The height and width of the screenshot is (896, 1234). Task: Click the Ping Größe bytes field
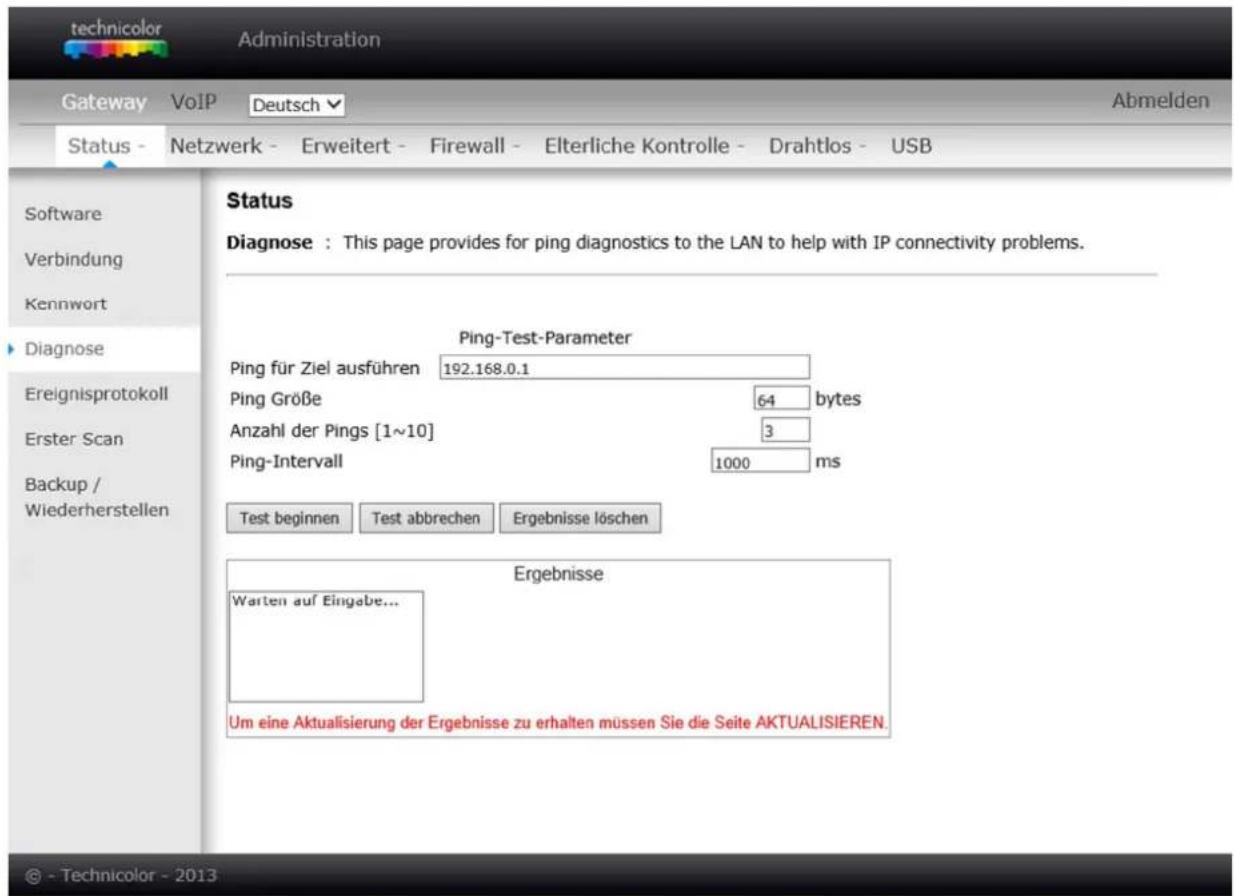click(781, 399)
